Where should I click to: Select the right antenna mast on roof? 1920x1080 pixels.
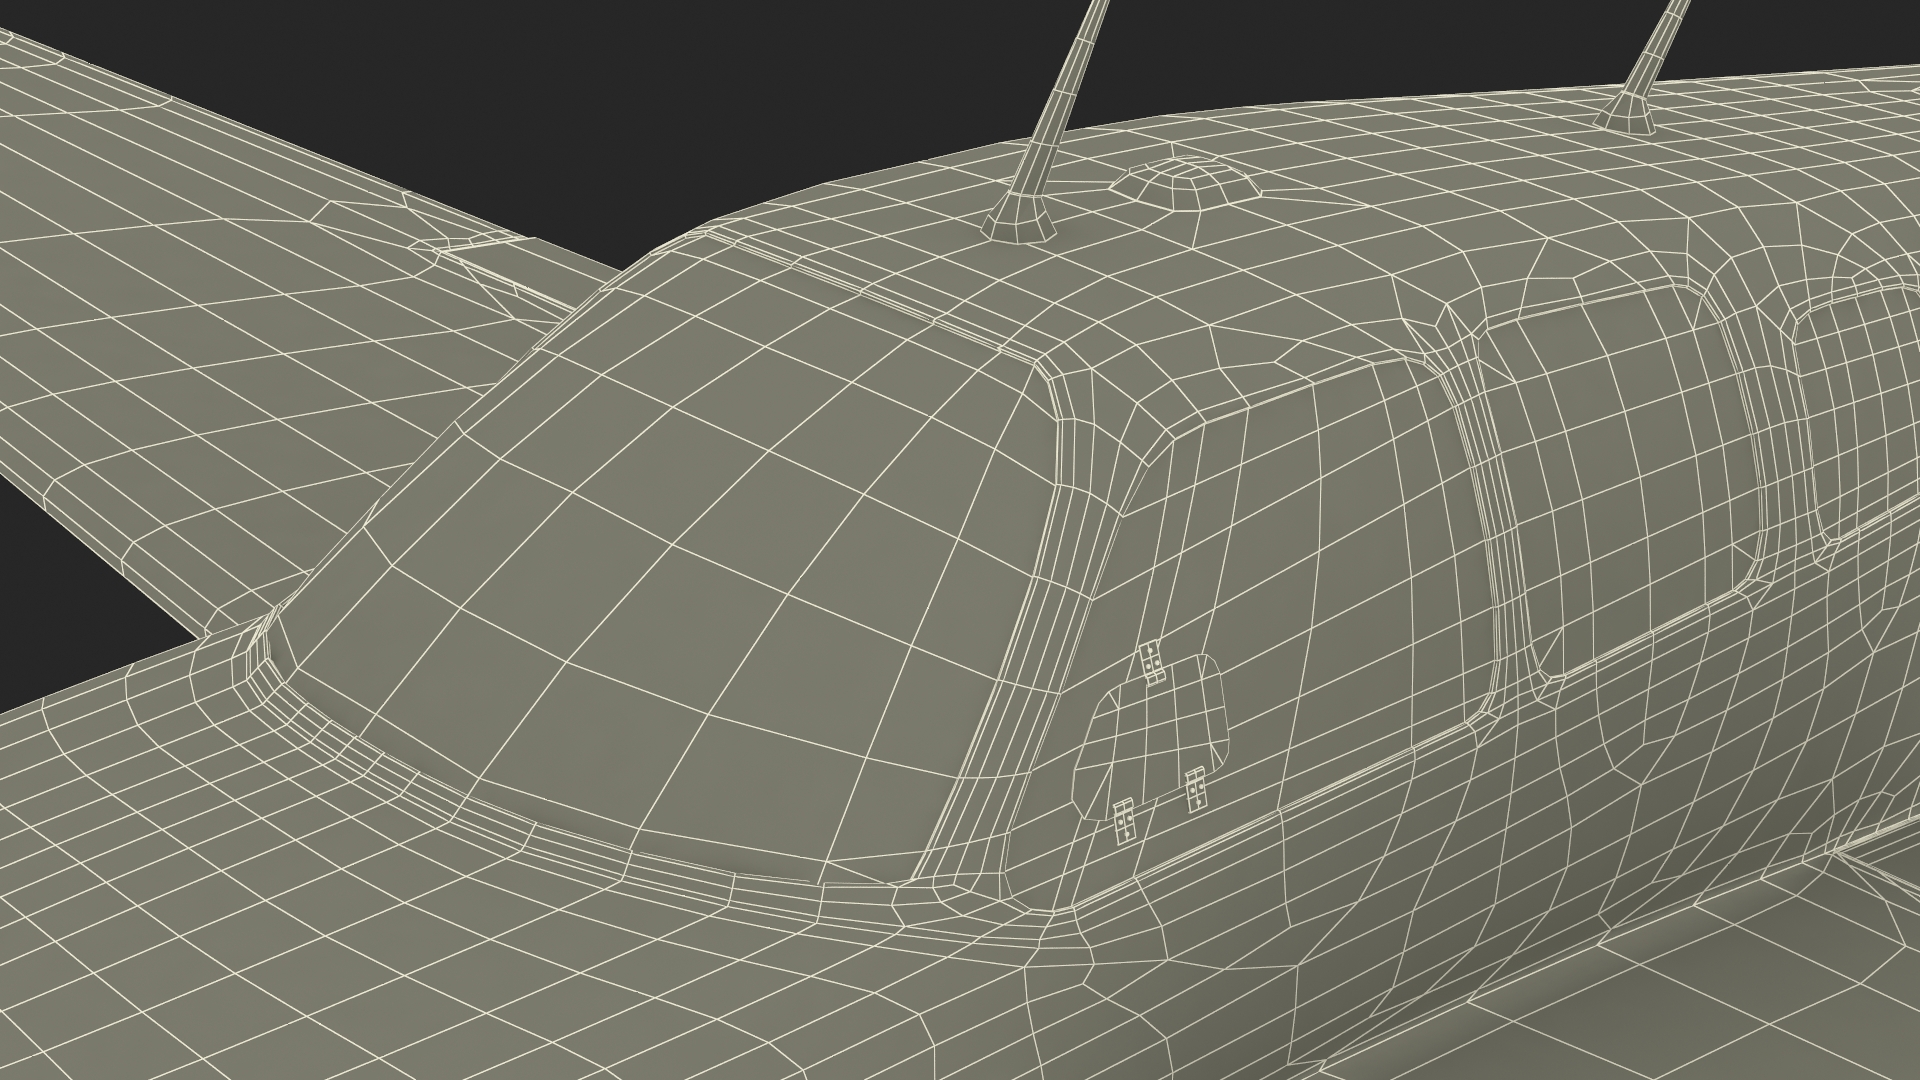pos(1655,50)
